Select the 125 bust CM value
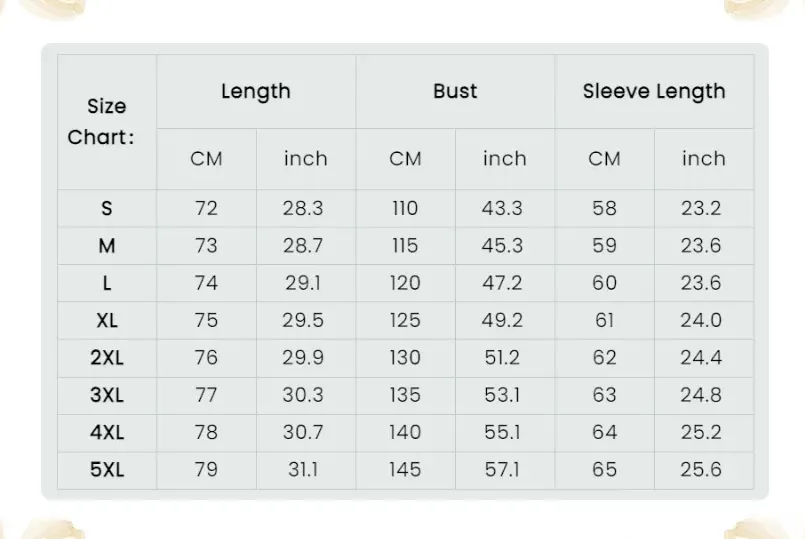Viewport: 805px width, 539px height. [405, 321]
